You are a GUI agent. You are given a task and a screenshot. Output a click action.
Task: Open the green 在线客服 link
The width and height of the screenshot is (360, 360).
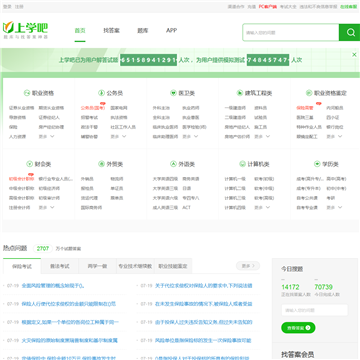(349, 7)
